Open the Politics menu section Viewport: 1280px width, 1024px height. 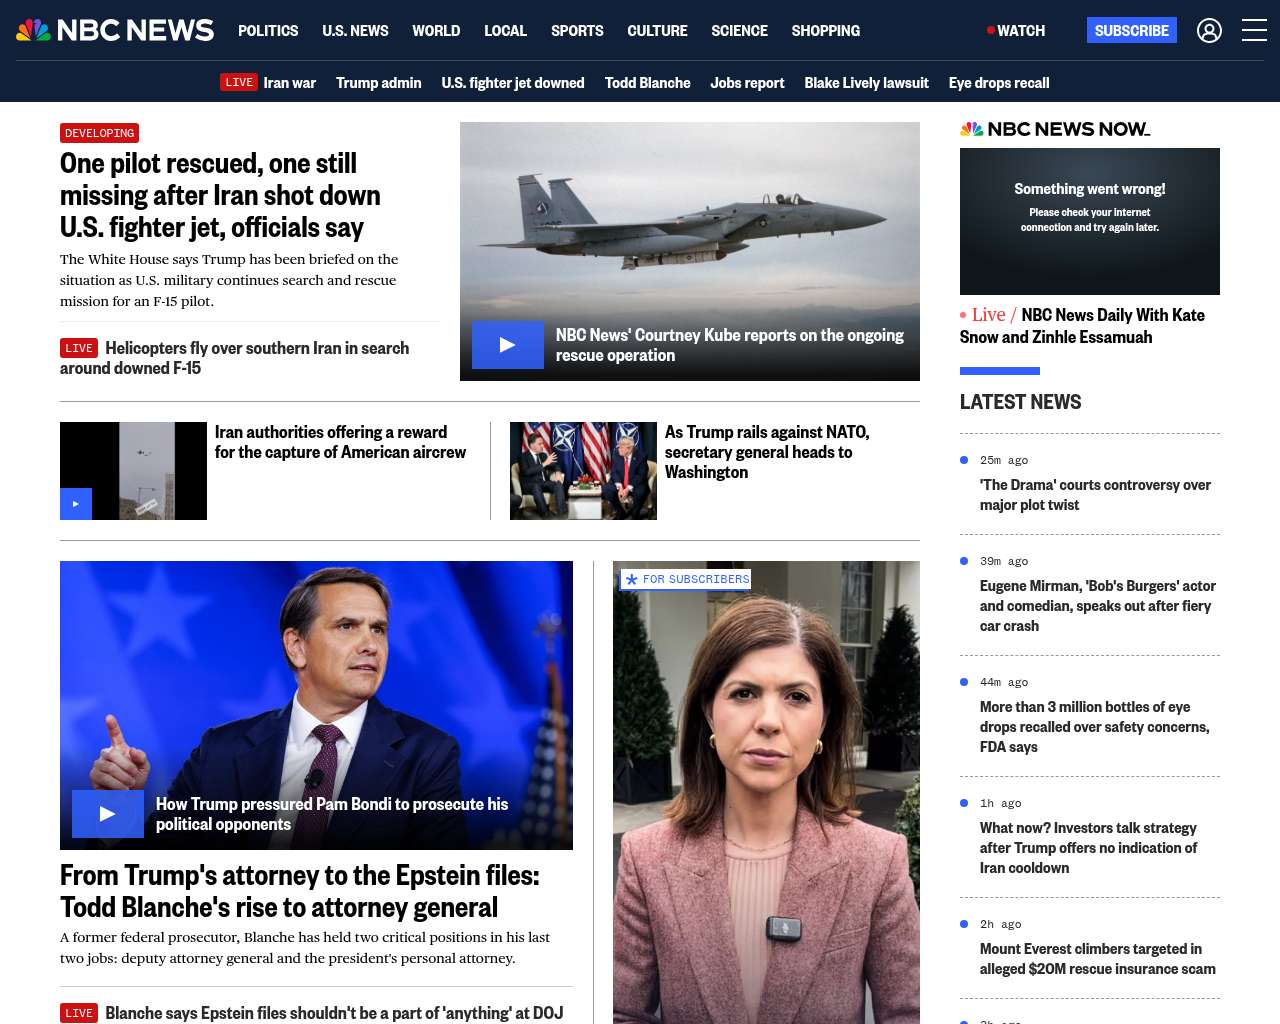[268, 31]
